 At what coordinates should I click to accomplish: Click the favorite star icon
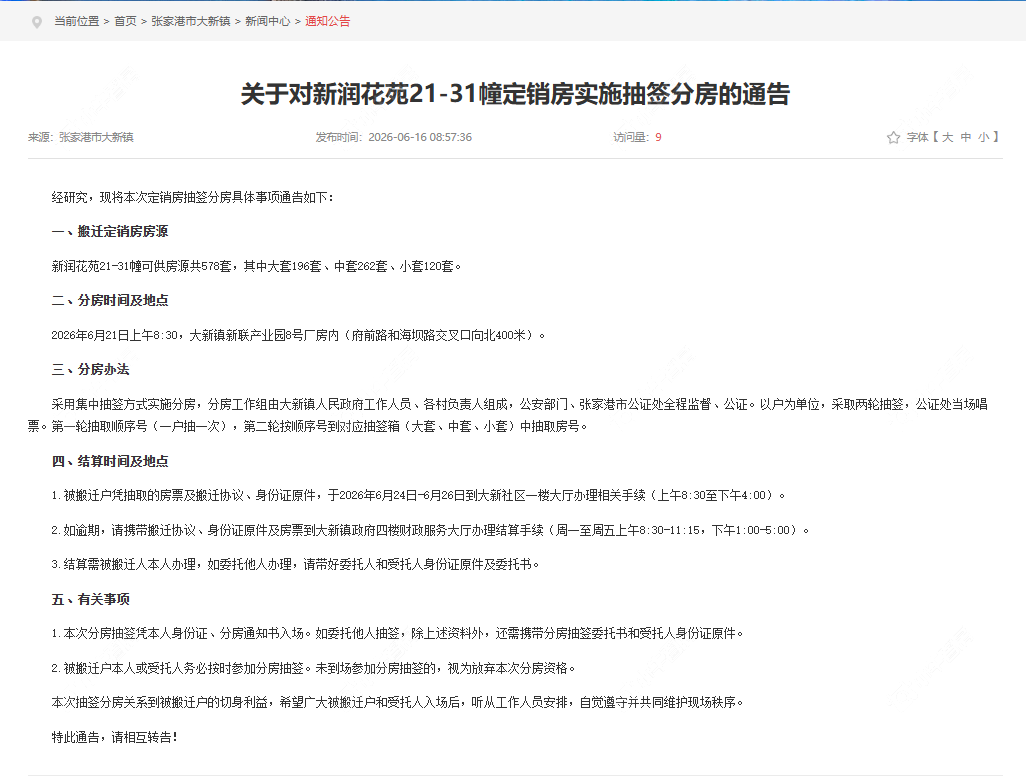tap(893, 137)
